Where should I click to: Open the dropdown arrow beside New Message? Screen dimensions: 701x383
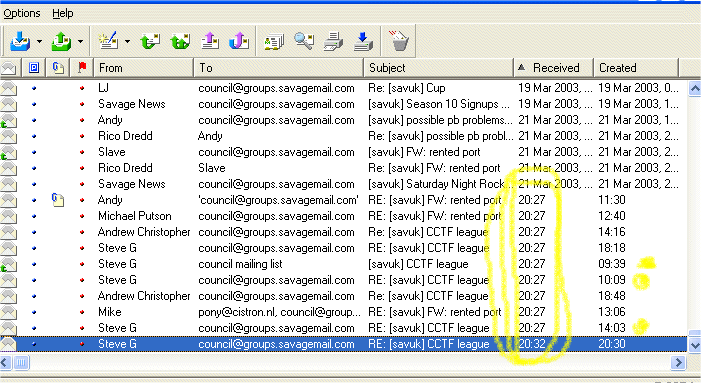tap(127, 42)
